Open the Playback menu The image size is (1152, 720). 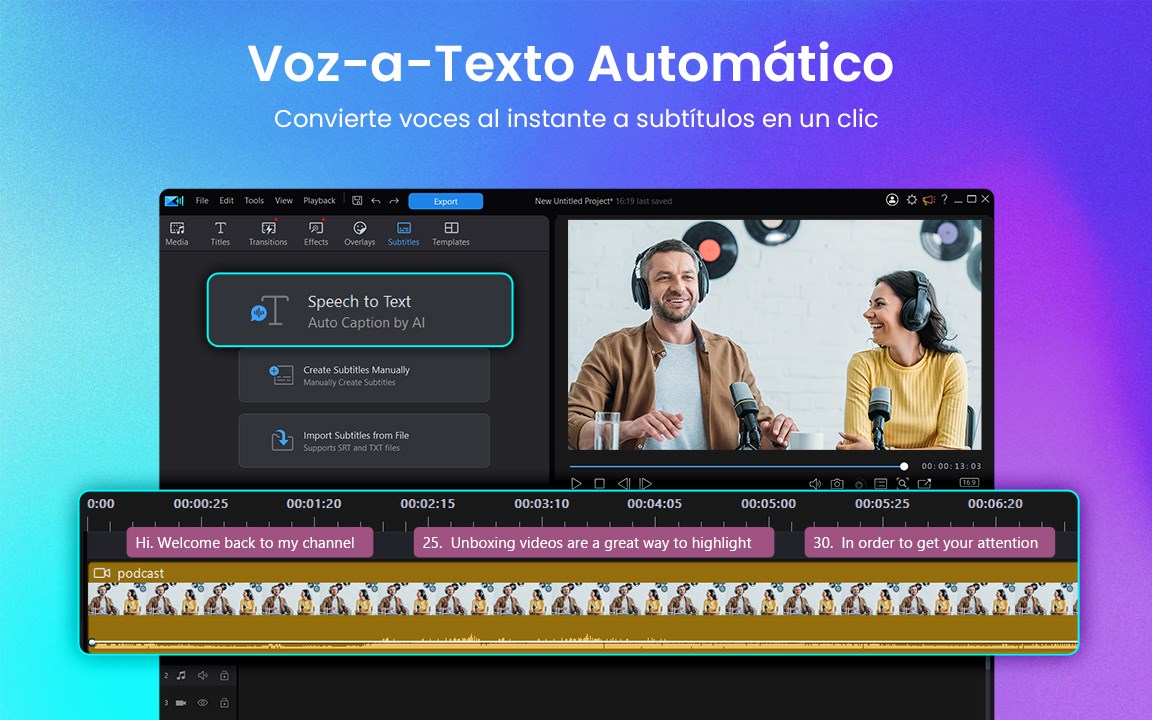coord(320,201)
